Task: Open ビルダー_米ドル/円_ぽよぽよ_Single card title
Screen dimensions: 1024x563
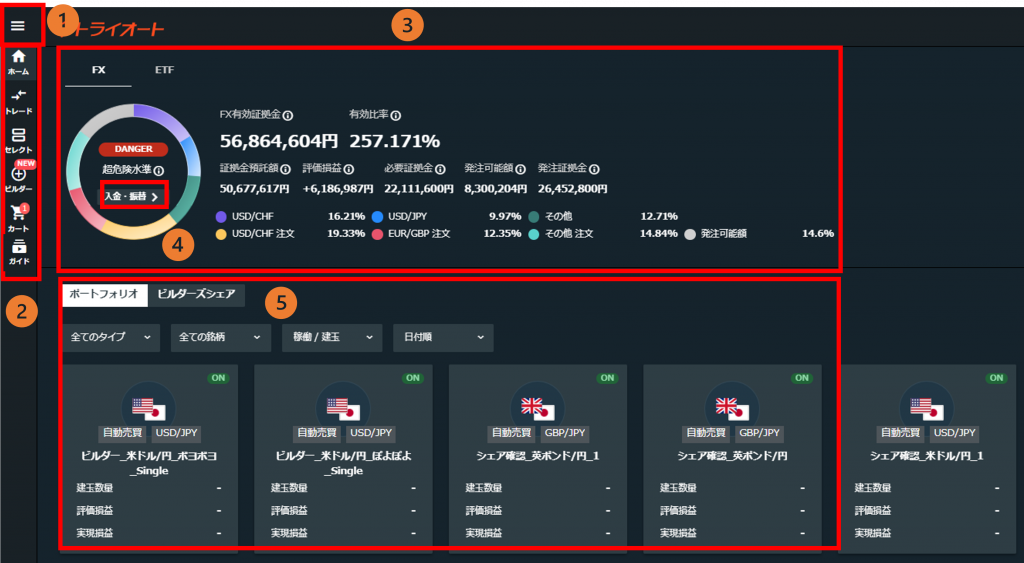Action: coord(344,463)
